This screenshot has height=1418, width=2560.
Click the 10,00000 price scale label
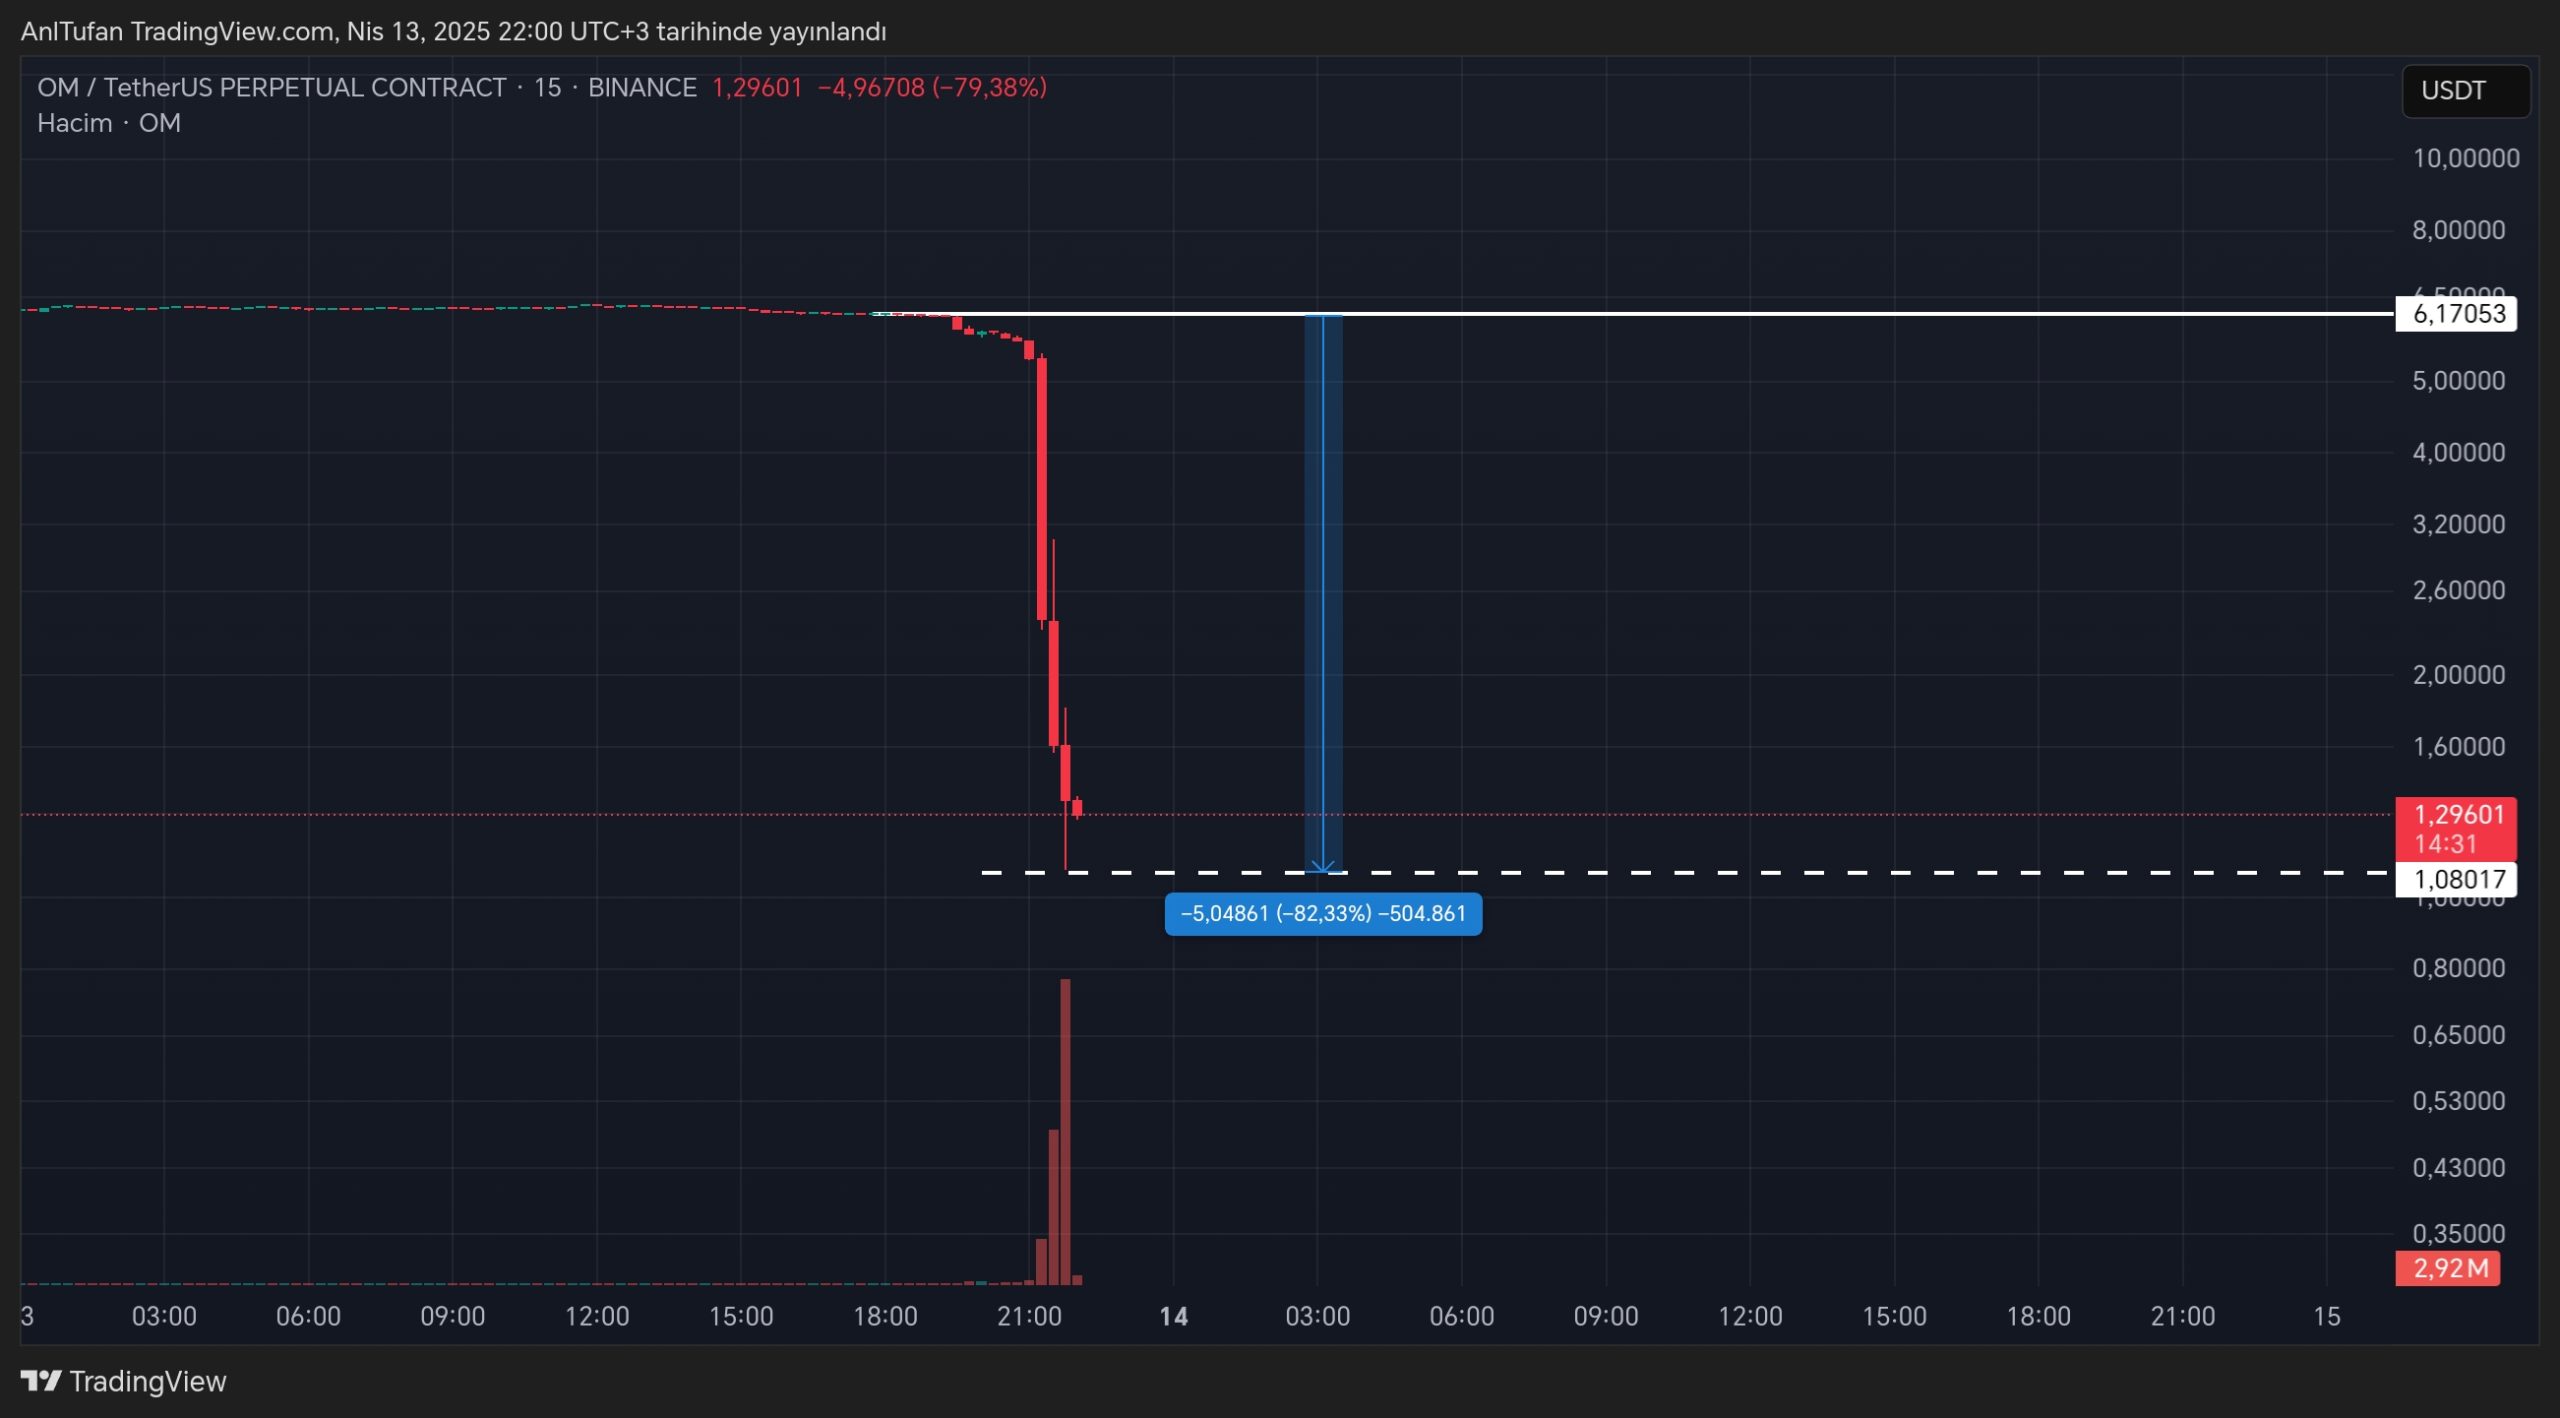click(x=2465, y=158)
